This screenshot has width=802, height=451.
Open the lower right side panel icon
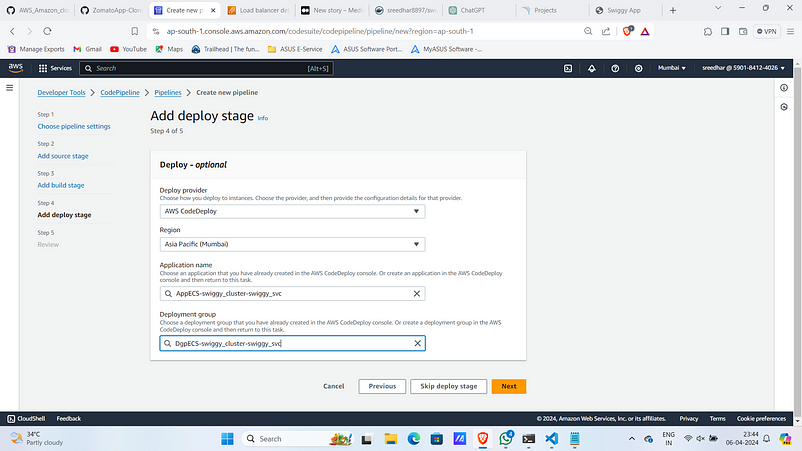(x=784, y=107)
